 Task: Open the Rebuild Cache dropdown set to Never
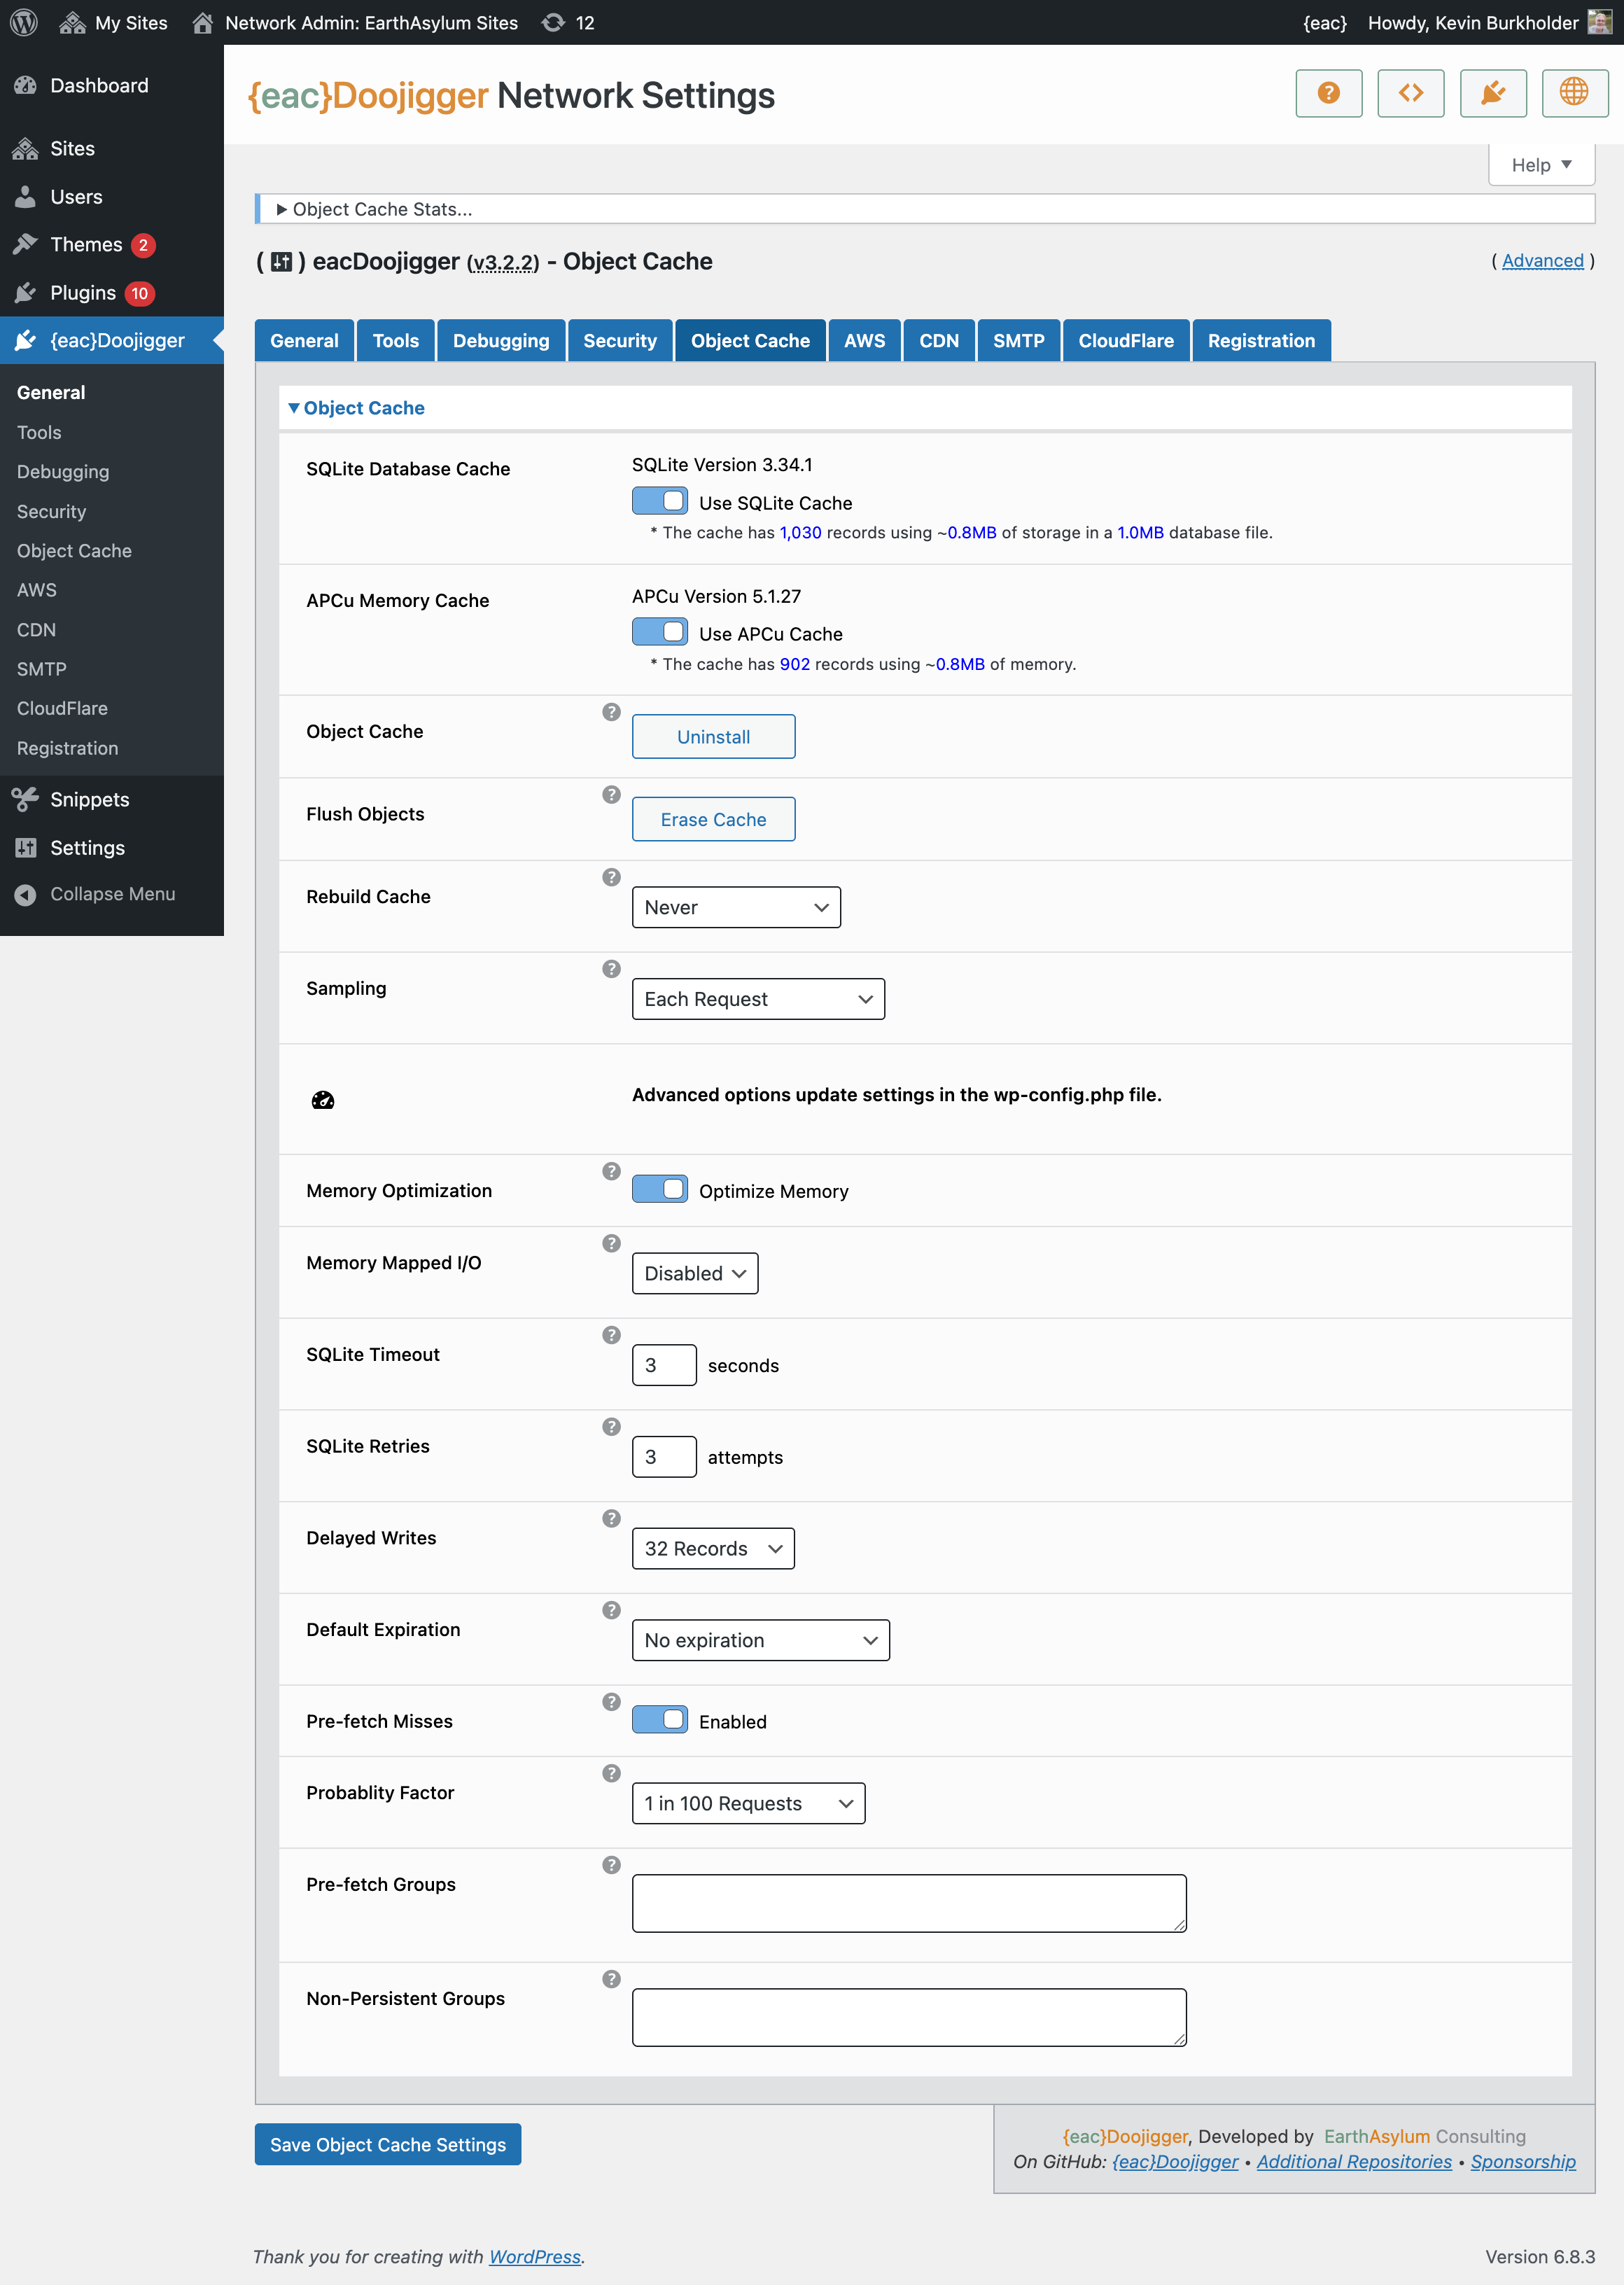tap(736, 907)
